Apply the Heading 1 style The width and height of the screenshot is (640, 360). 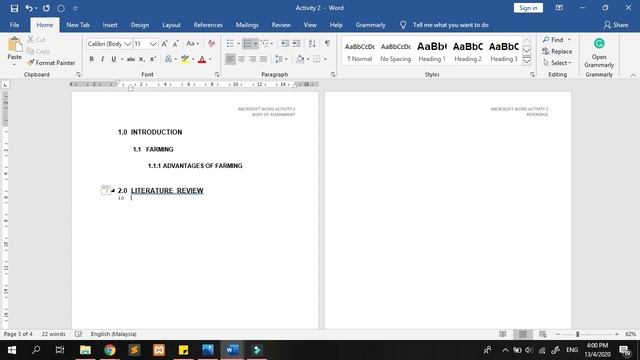(431, 51)
